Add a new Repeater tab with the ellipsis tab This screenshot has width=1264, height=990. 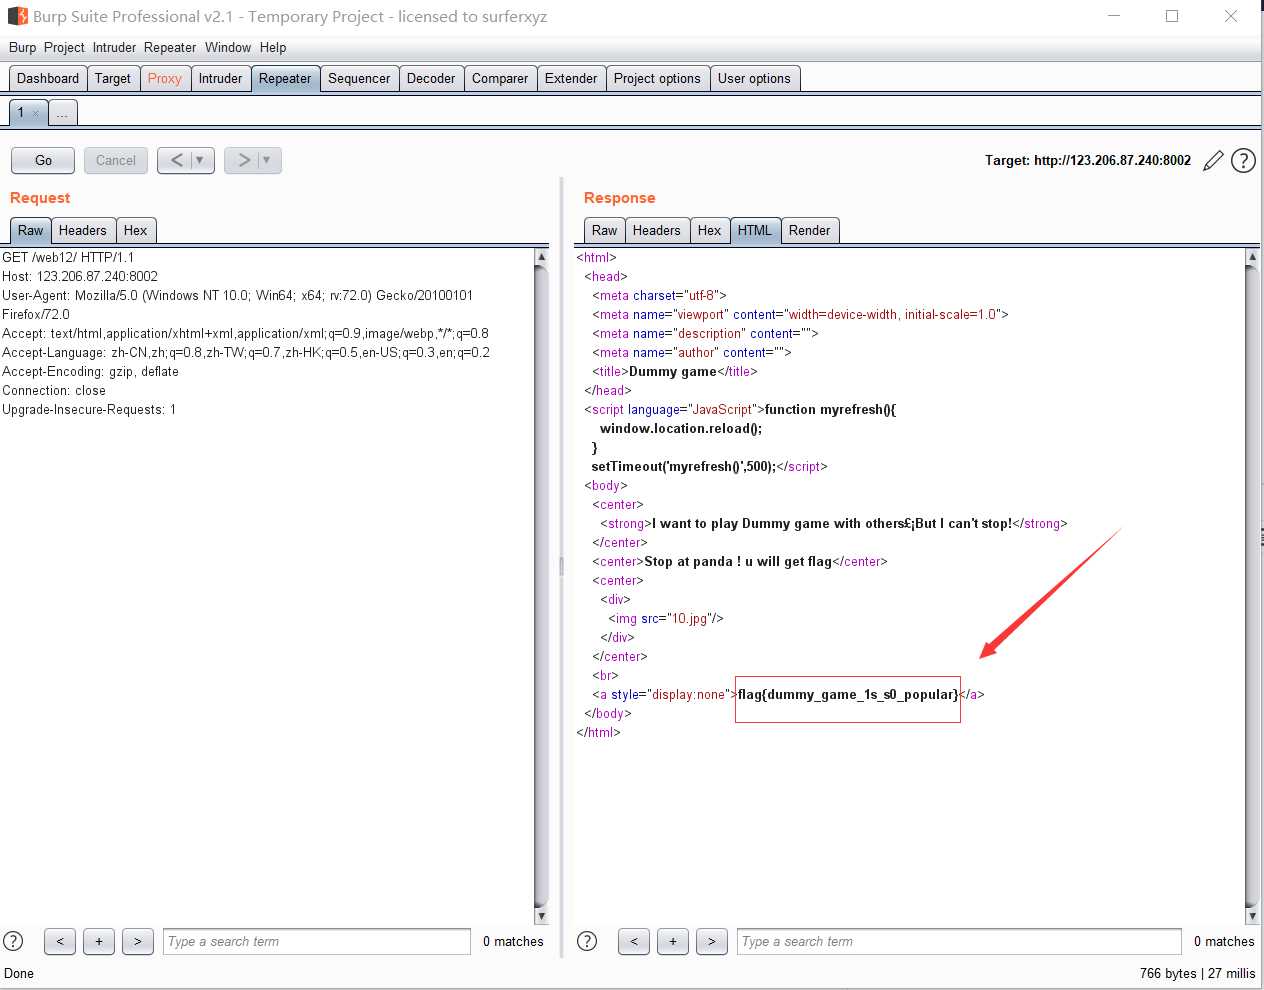pyautogui.click(x=62, y=113)
